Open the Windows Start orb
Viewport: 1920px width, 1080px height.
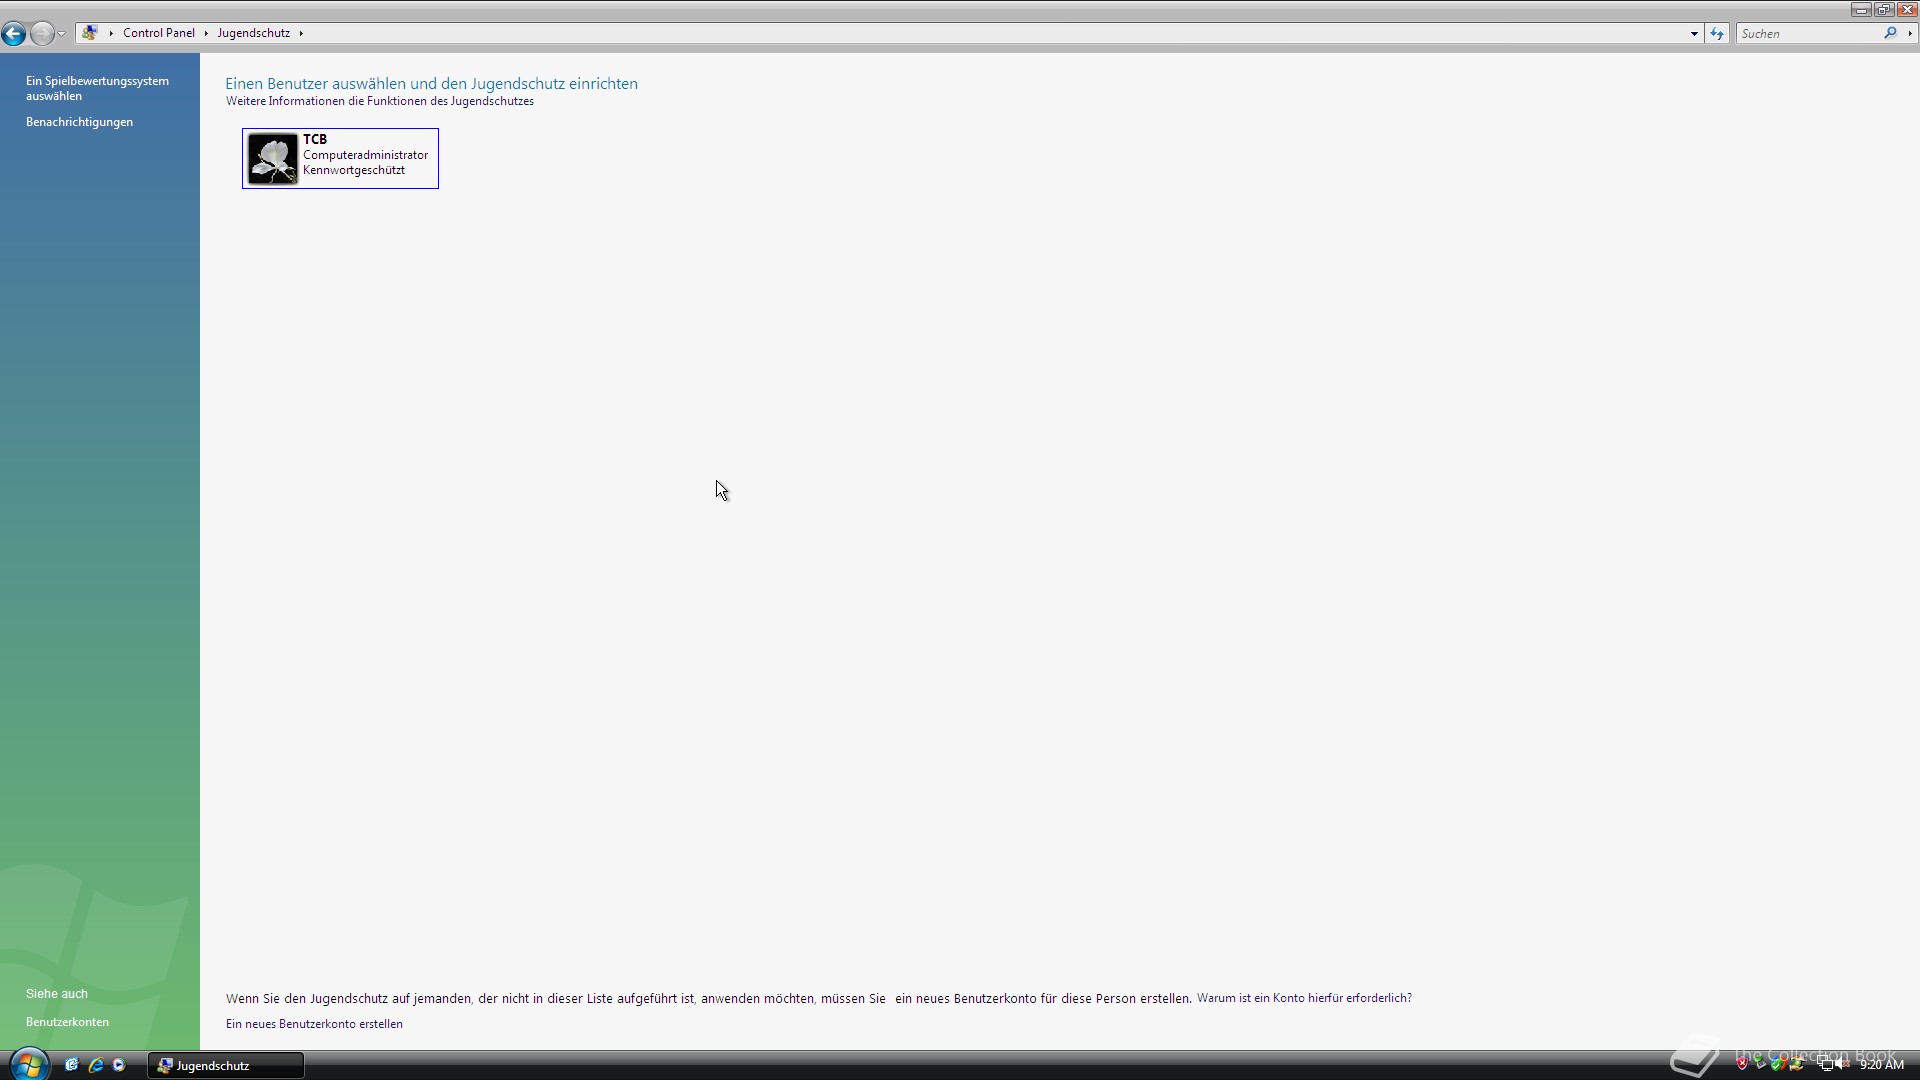pos(28,1064)
